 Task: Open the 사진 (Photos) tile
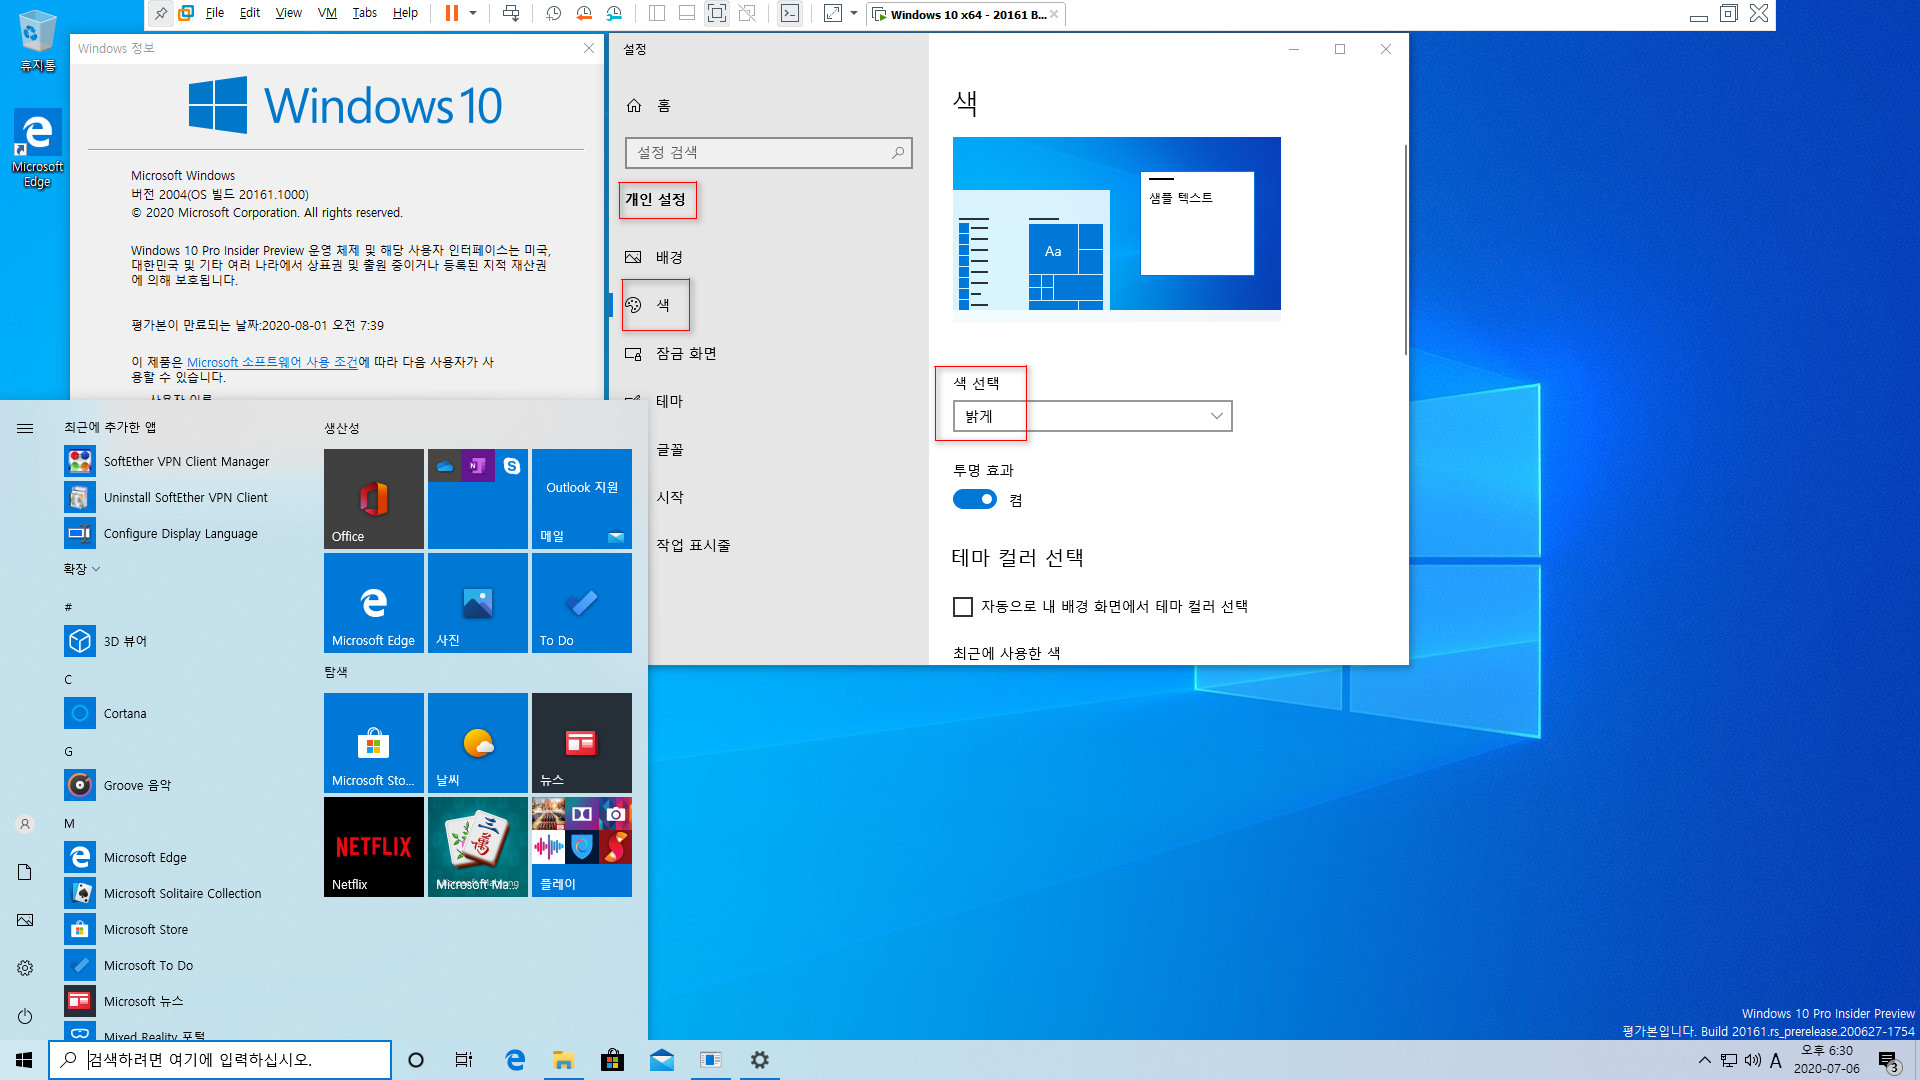click(478, 603)
